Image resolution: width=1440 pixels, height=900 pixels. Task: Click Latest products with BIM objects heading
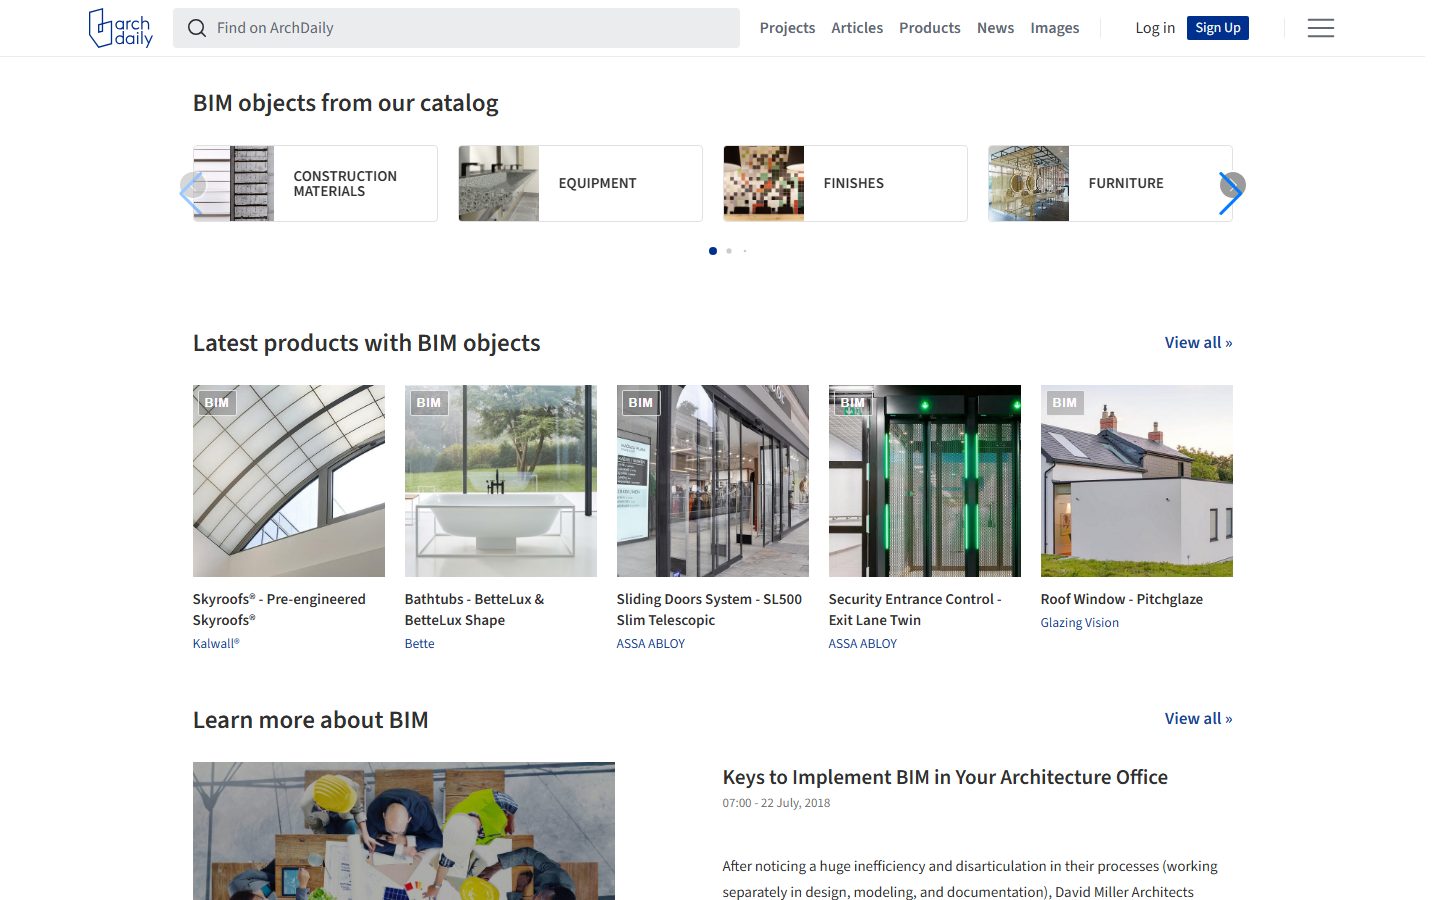(367, 343)
